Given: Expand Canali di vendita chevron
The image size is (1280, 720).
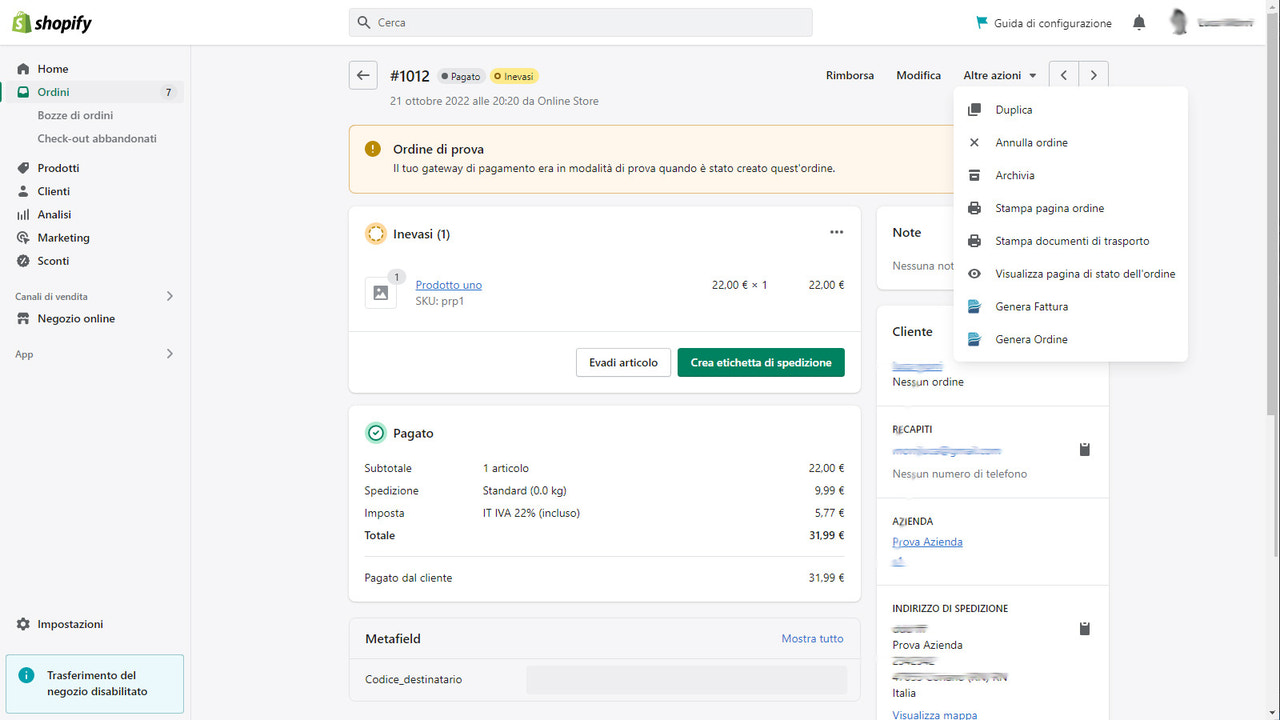Looking at the screenshot, I should pos(169,296).
